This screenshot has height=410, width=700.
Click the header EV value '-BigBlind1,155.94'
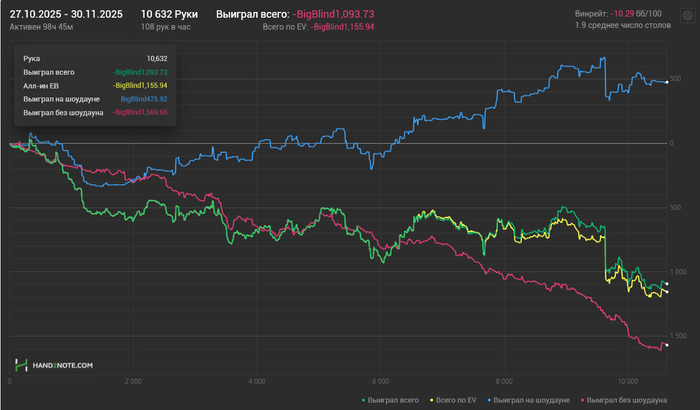point(342,27)
